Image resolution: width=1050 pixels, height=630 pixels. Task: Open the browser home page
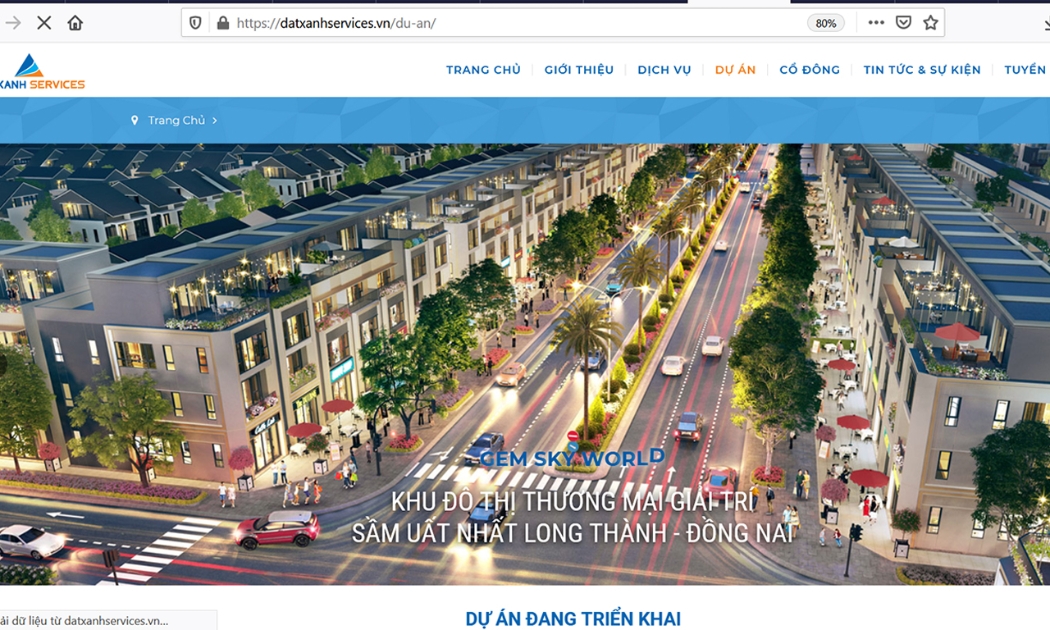tap(75, 23)
